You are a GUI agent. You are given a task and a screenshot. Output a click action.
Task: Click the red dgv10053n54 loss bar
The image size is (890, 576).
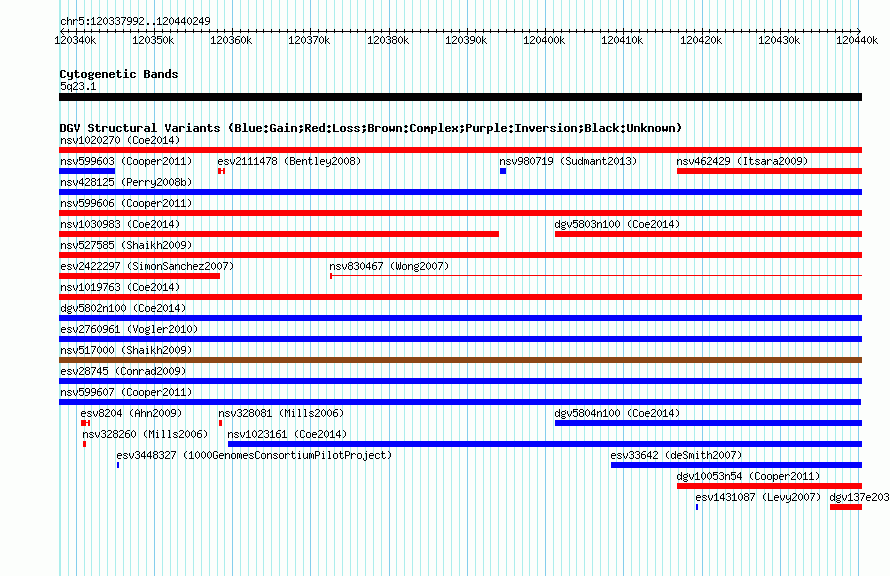pos(770,486)
